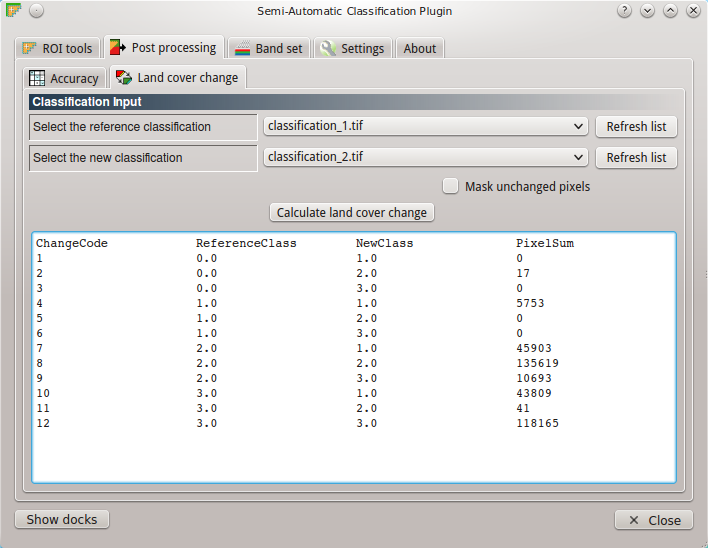Click the X icon on Close button
Image resolution: width=708 pixels, height=548 pixels.
pyautogui.click(x=633, y=520)
